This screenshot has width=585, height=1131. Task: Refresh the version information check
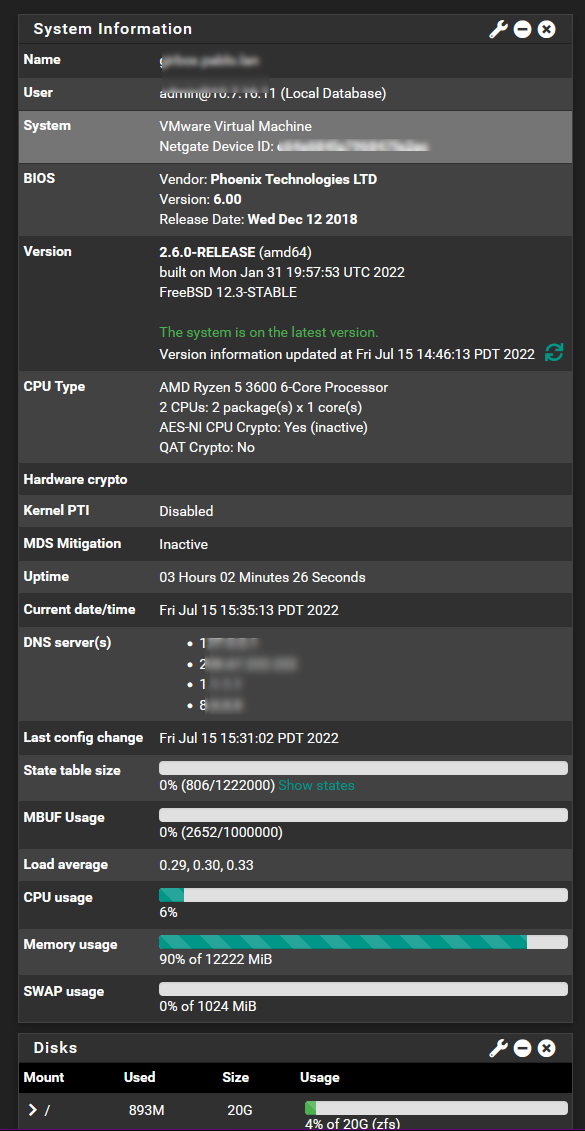[x=554, y=353]
